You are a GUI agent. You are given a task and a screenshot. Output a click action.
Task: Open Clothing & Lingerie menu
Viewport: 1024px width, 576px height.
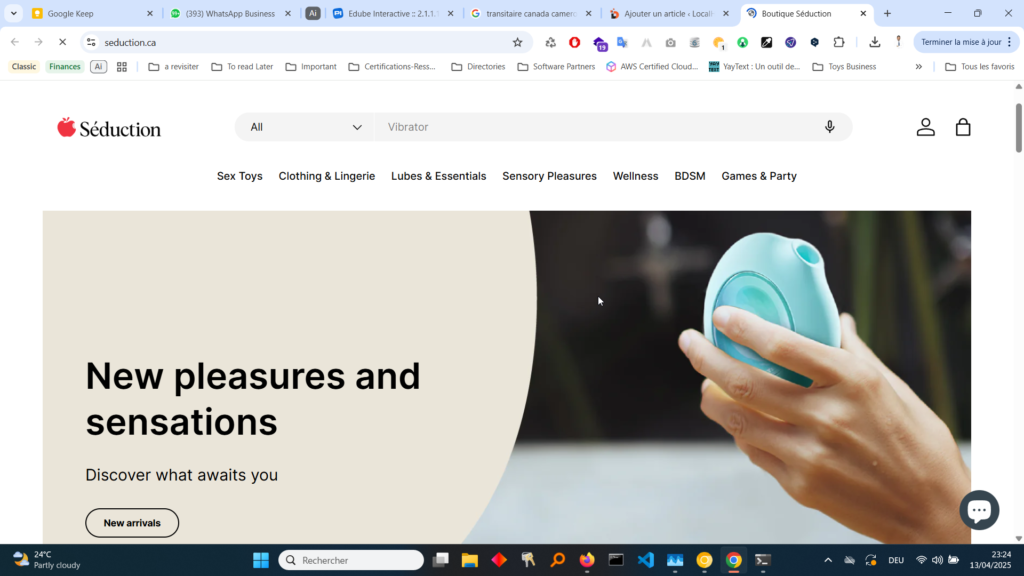[x=327, y=176]
